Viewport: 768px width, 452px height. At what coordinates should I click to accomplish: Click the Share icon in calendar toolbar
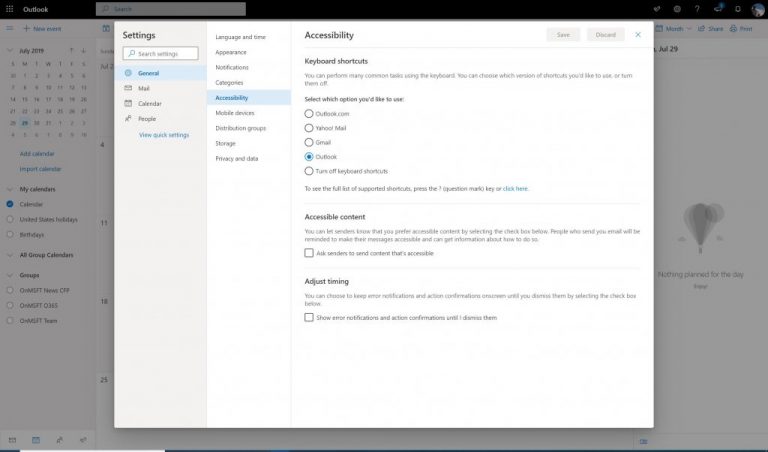point(701,28)
